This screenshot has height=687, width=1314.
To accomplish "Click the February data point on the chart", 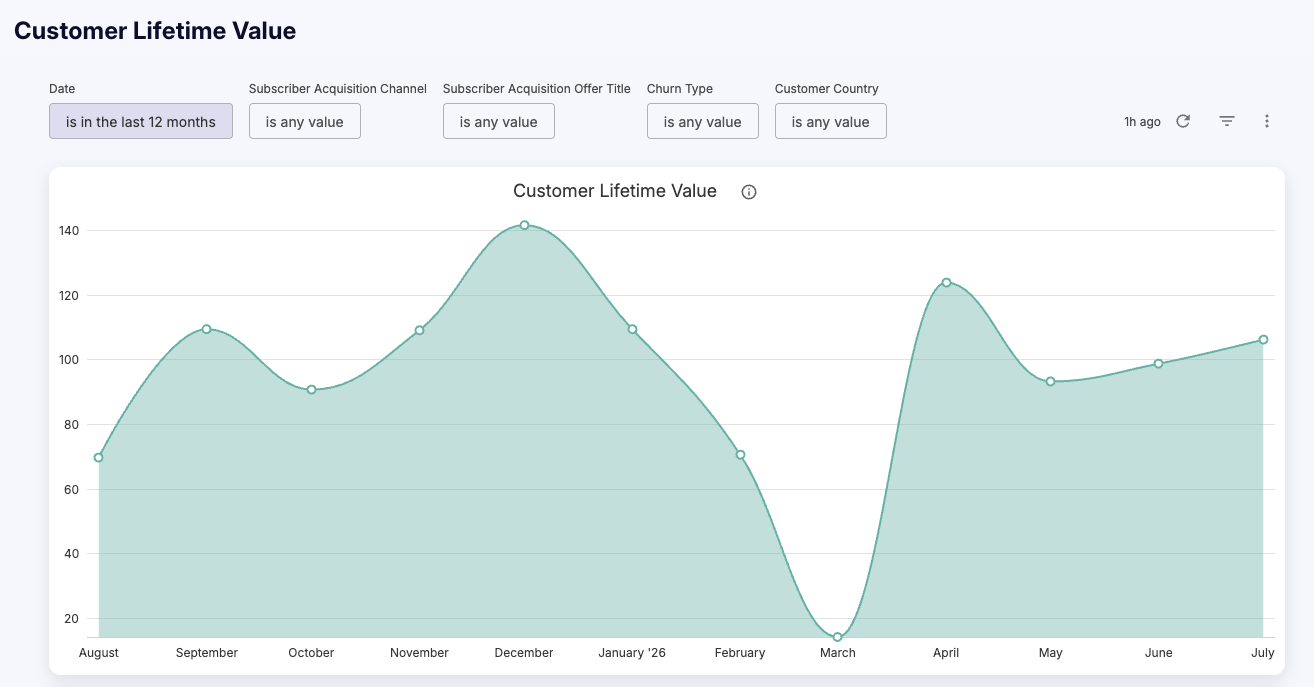I will tap(740, 454).
